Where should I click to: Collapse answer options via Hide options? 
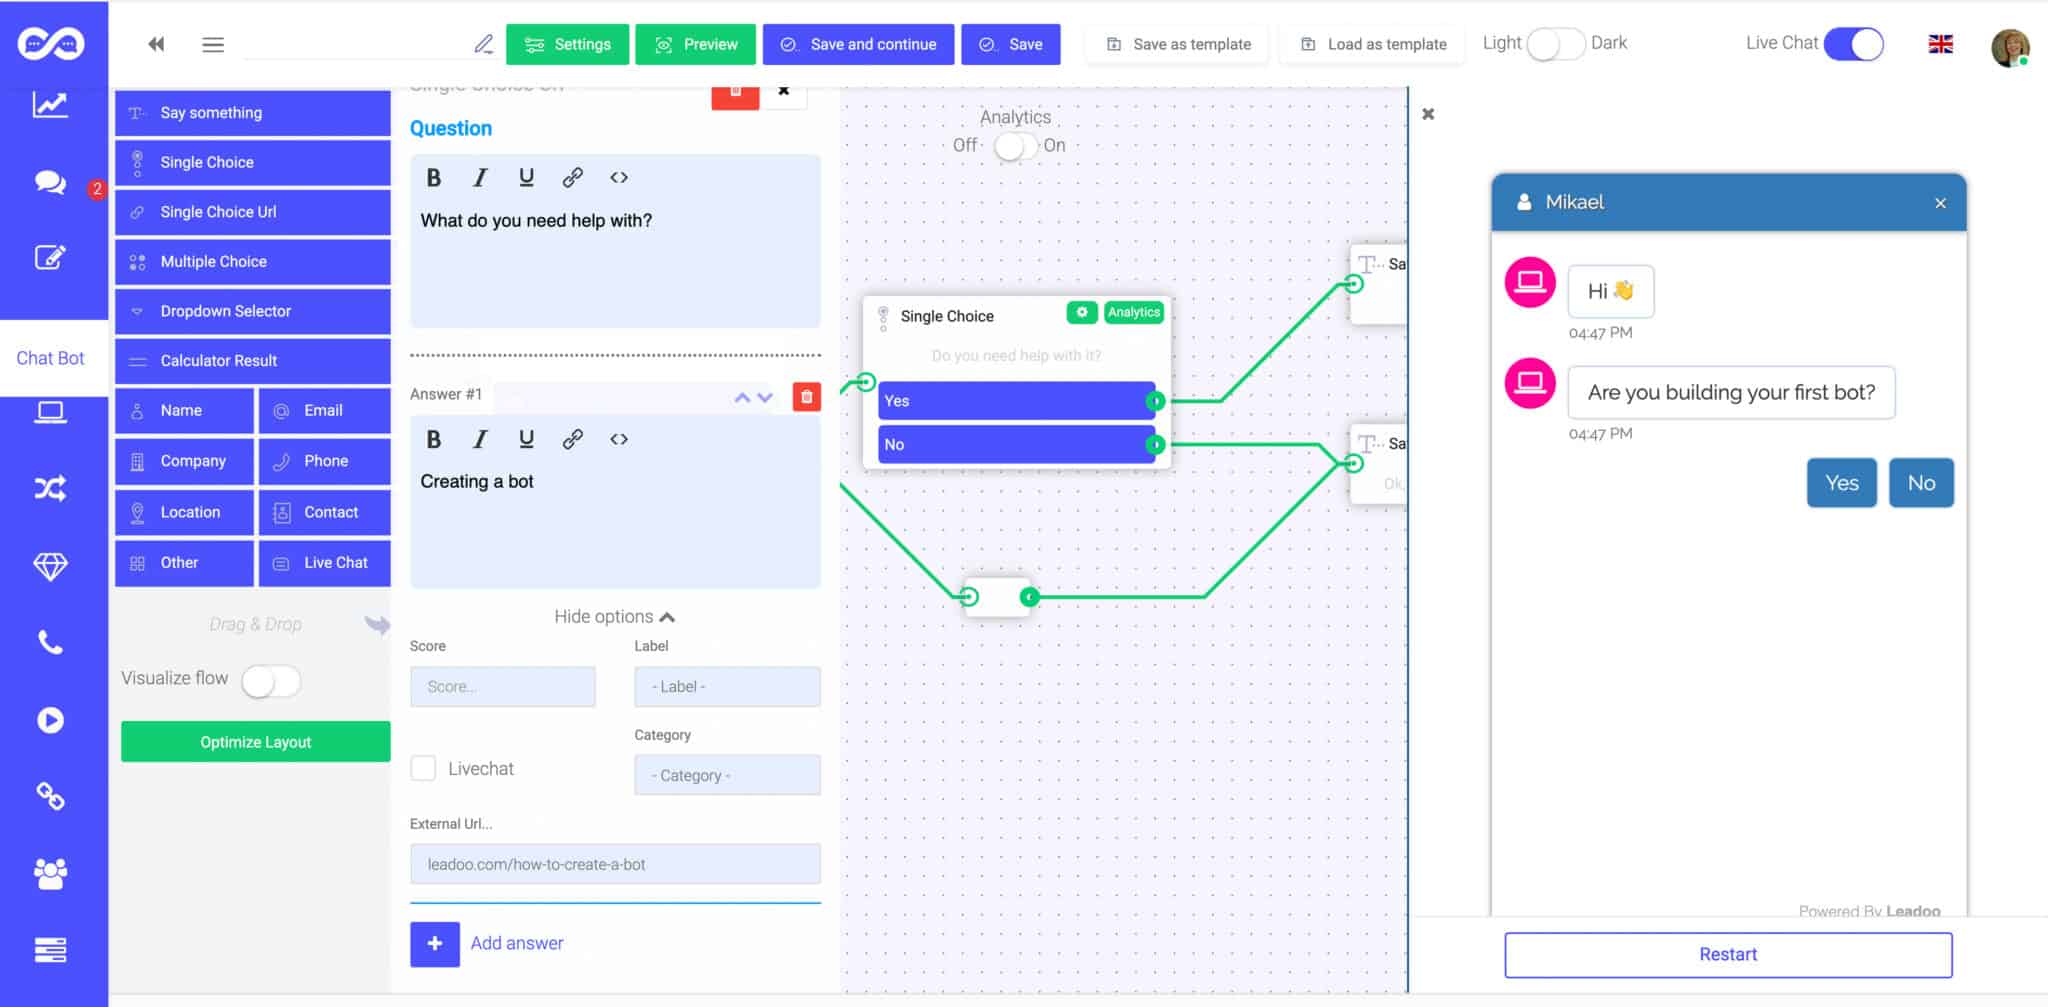pyautogui.click(x=613, y=616)
